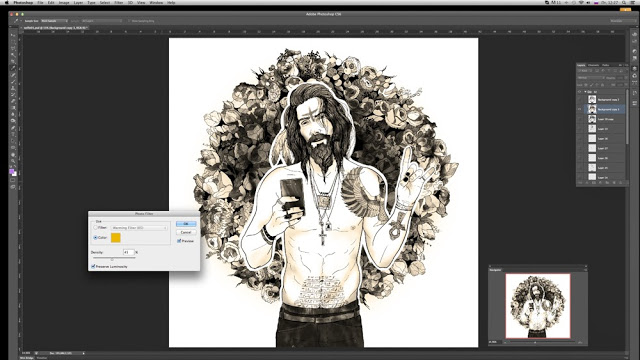Click the Navigator preview thumbnail
Image resolution: width=640 pixels, height=360 pixels.
pos(538,306)
